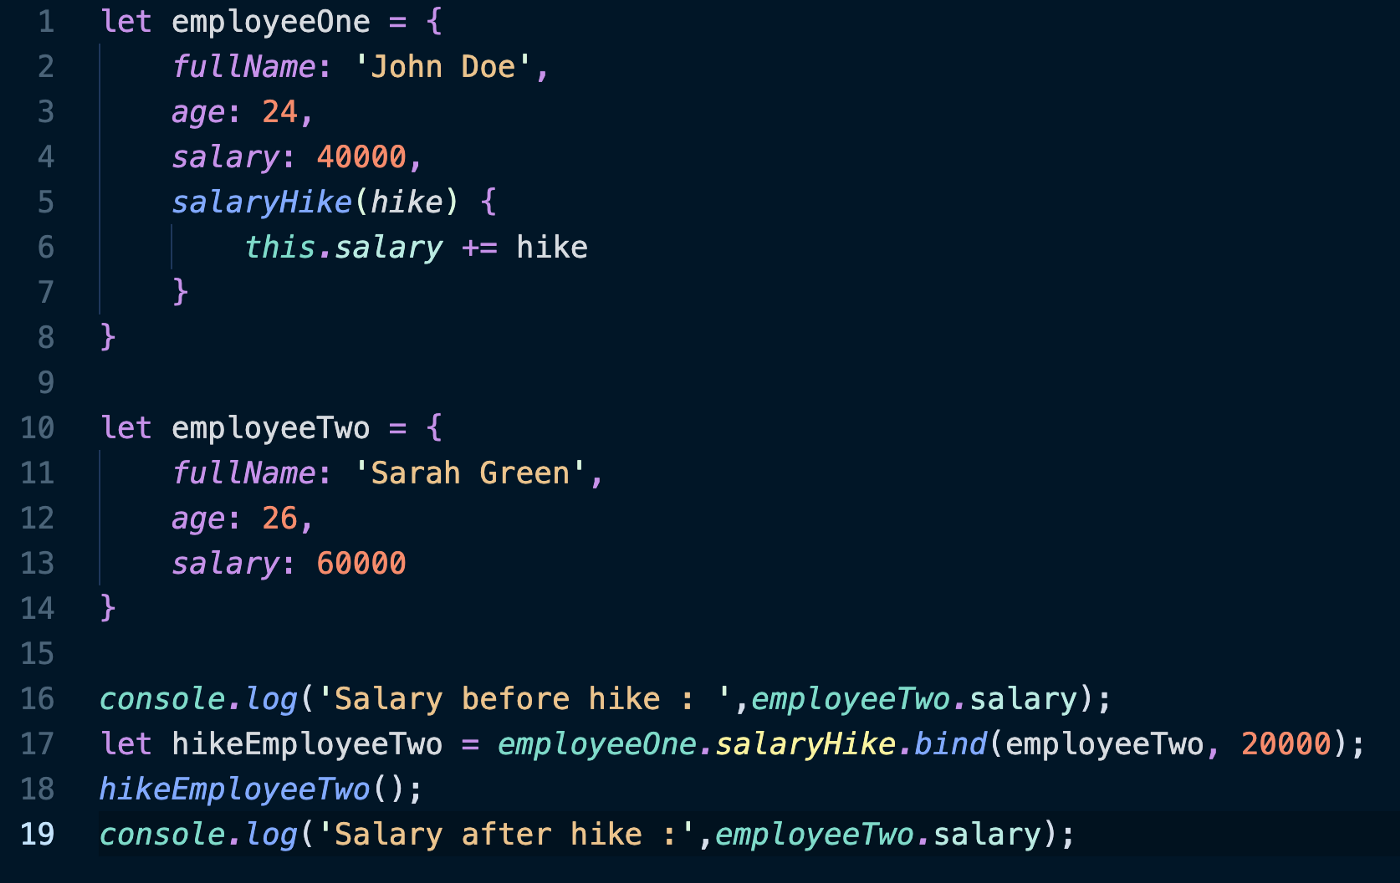The image size is (1400, 883).
Task: Click the += operator on line 6
Action: pyautogui.click(x=479, y=247)
